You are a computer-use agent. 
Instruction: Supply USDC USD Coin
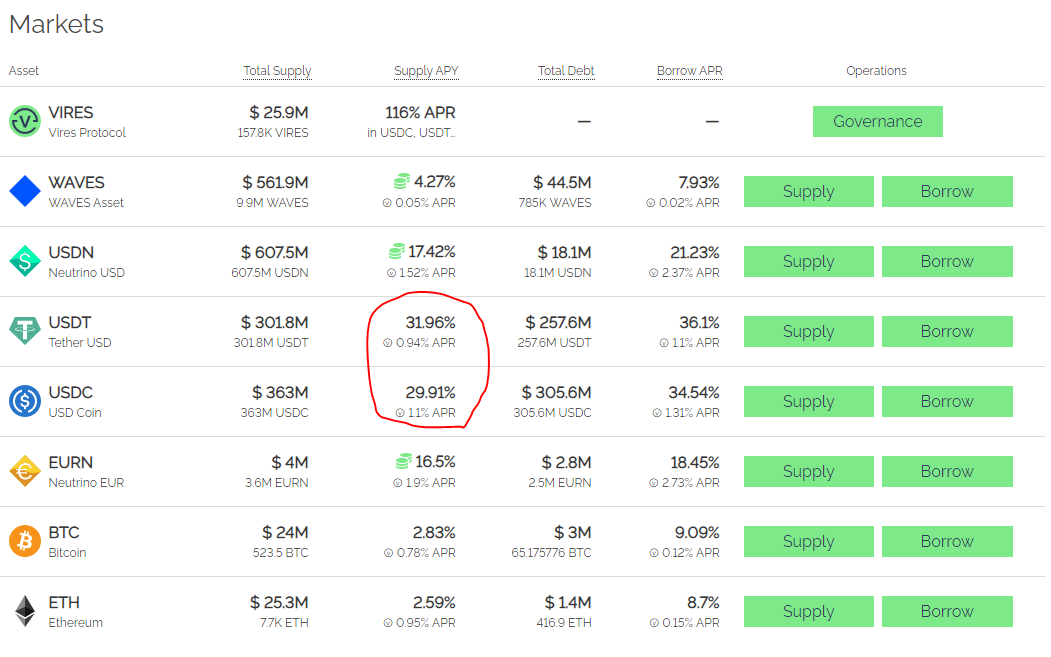808,402
